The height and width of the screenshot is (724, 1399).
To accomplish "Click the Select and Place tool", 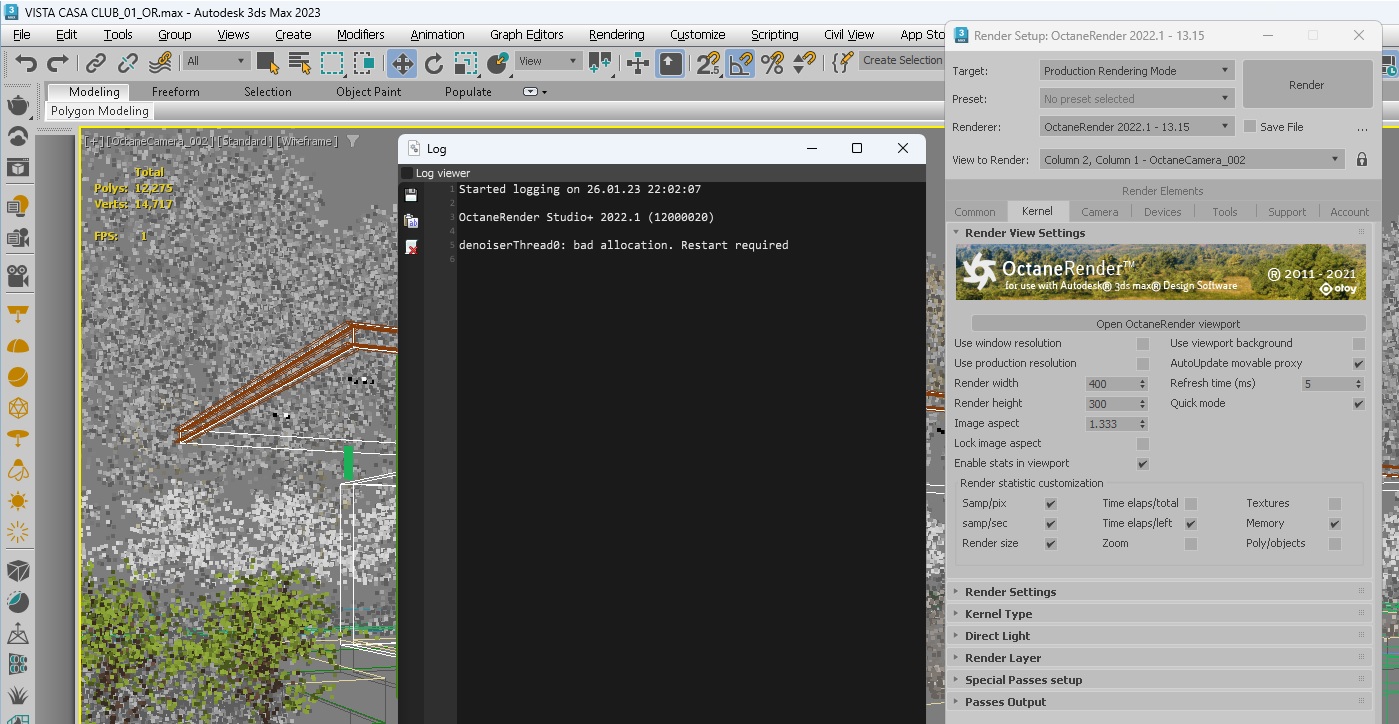I will coord(498,63).
